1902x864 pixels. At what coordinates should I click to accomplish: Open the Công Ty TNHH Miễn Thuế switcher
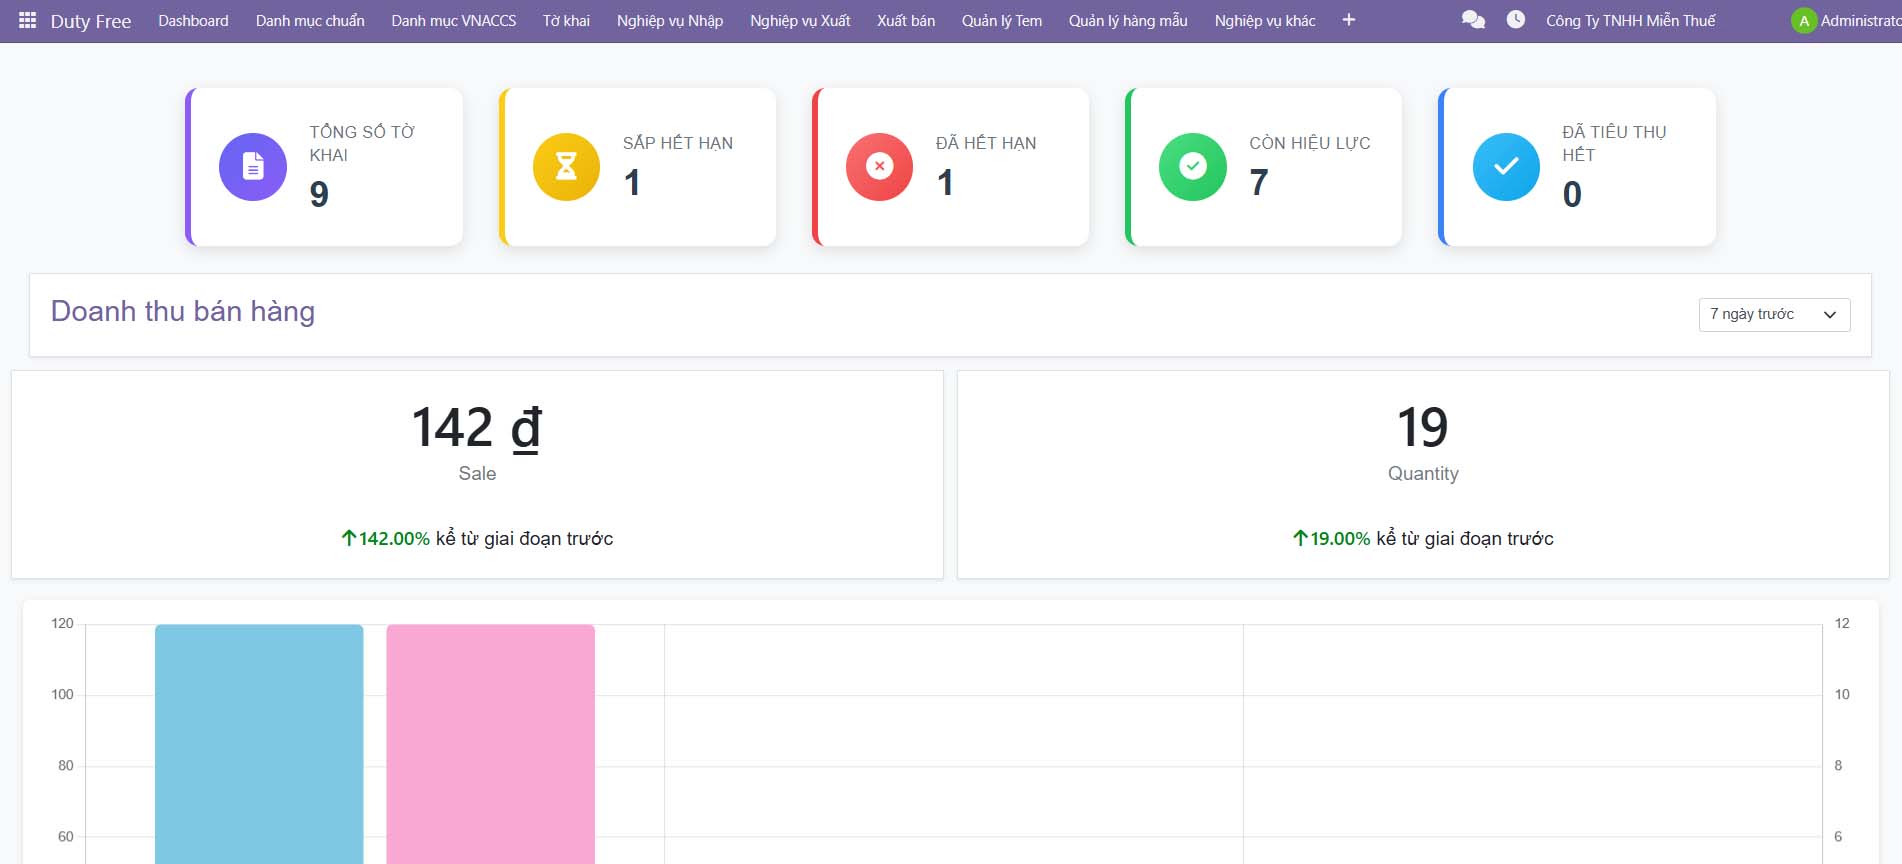1630,21
